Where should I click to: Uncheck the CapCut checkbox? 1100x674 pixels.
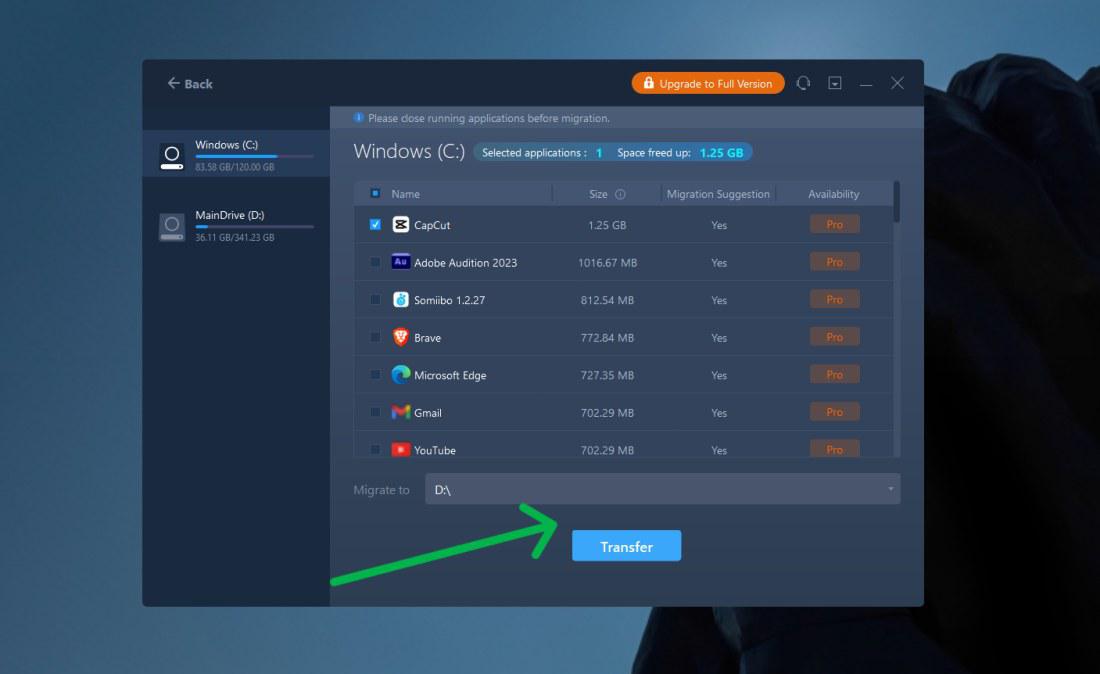click(x=375, y=224)
